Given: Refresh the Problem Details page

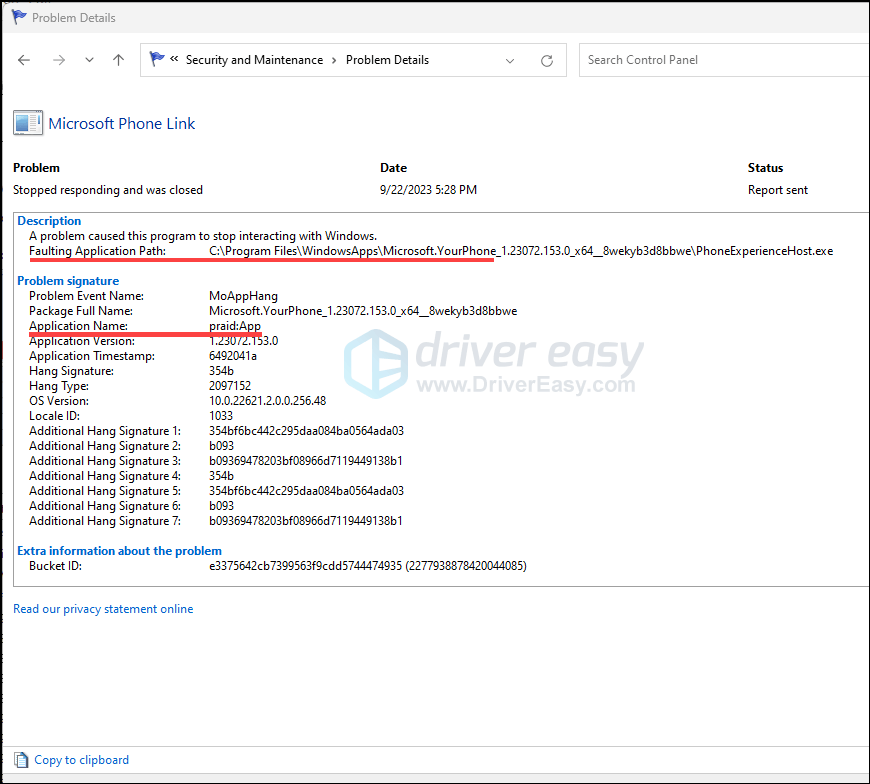Looking at the screenshot, I should click(x=546, y=60).
